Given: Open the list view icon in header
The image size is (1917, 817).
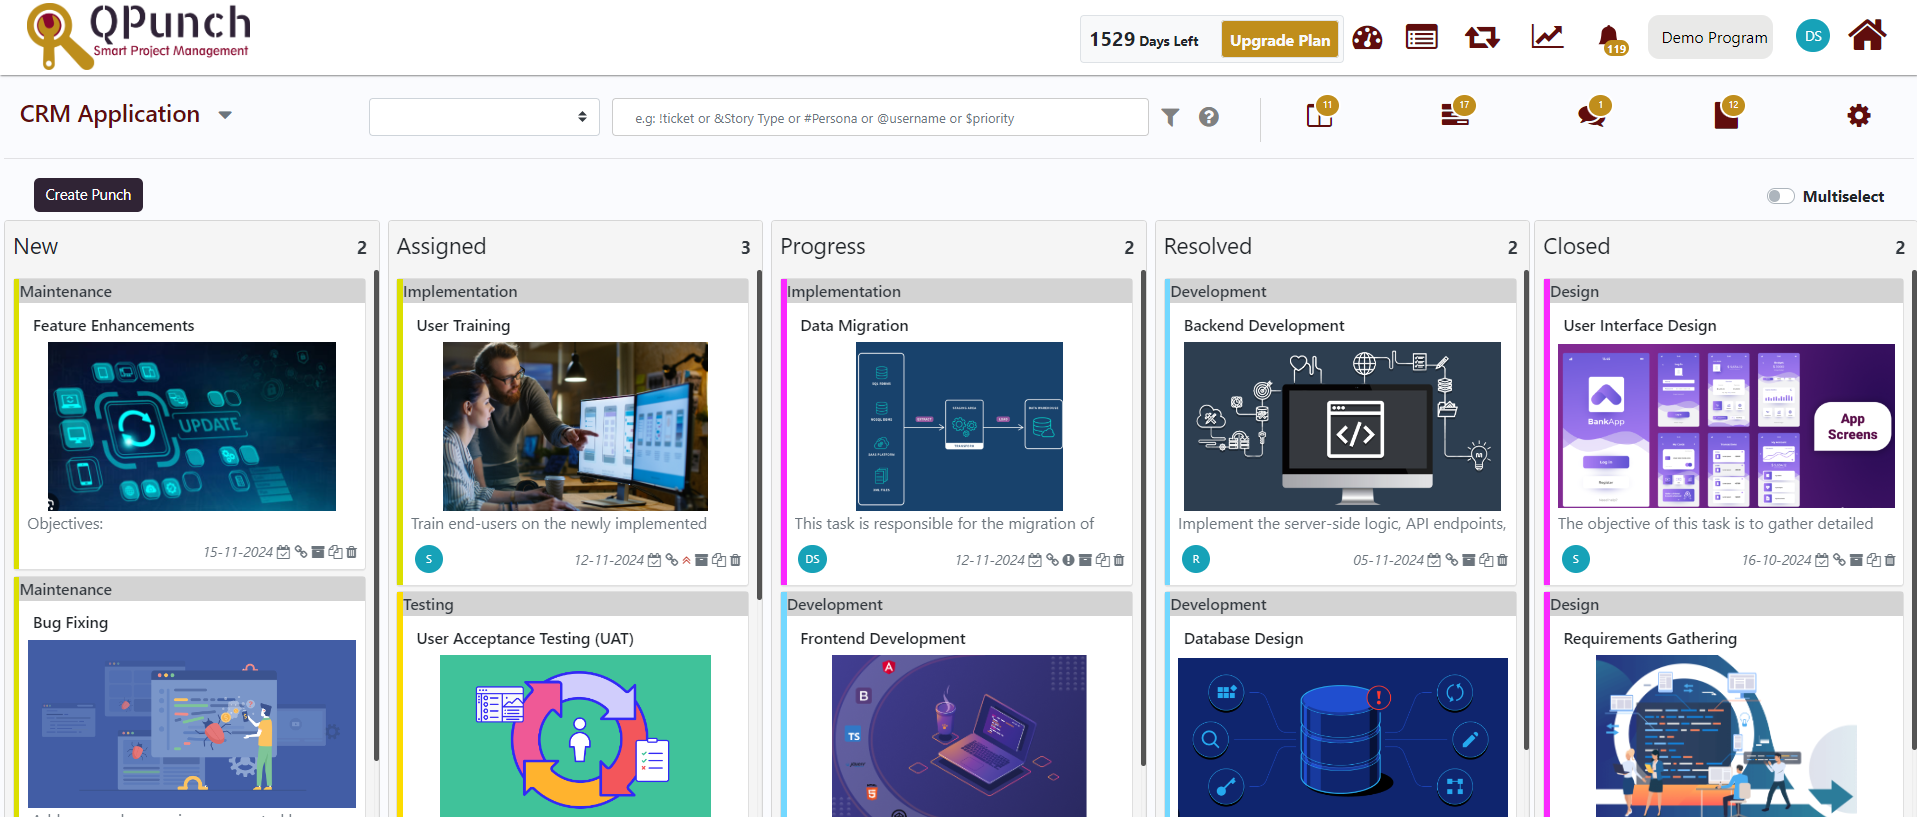Looking at the screenshot, I should click(1421, 38).
